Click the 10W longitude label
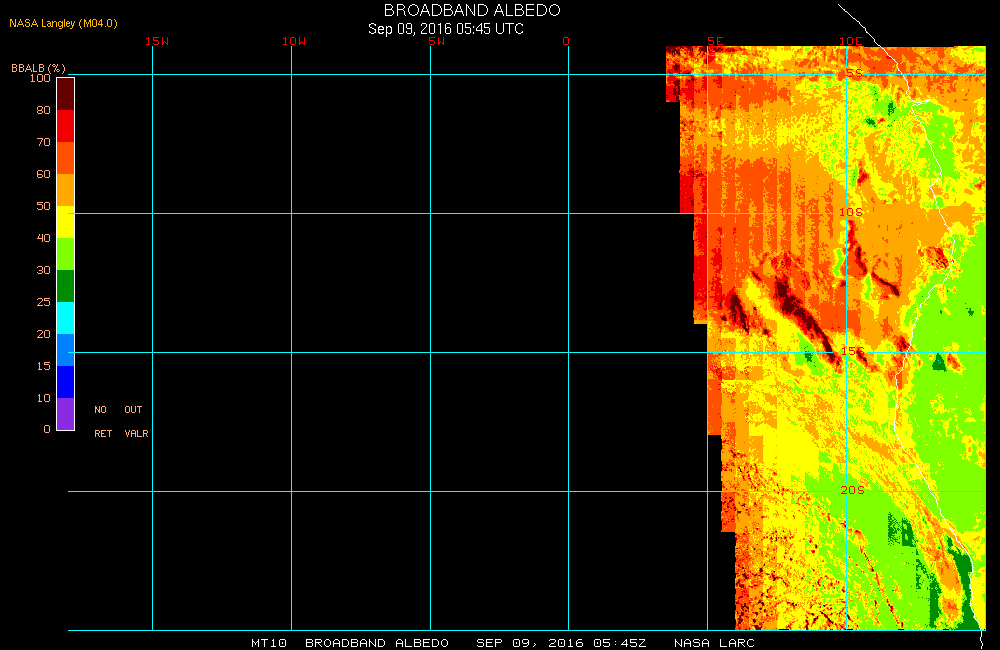Image resolution: width=1000 pixels, height=650 pixels. click(x=293, y=41)
